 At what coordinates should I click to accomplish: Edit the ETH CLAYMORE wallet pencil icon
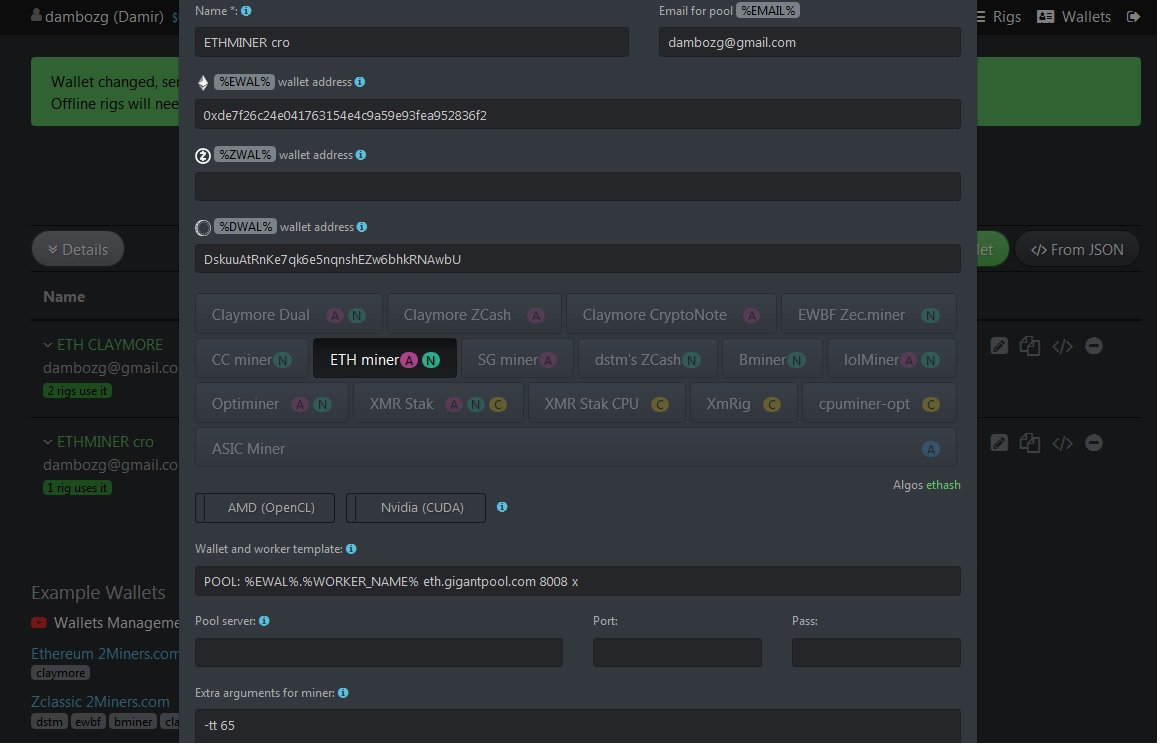click(999, 346)
